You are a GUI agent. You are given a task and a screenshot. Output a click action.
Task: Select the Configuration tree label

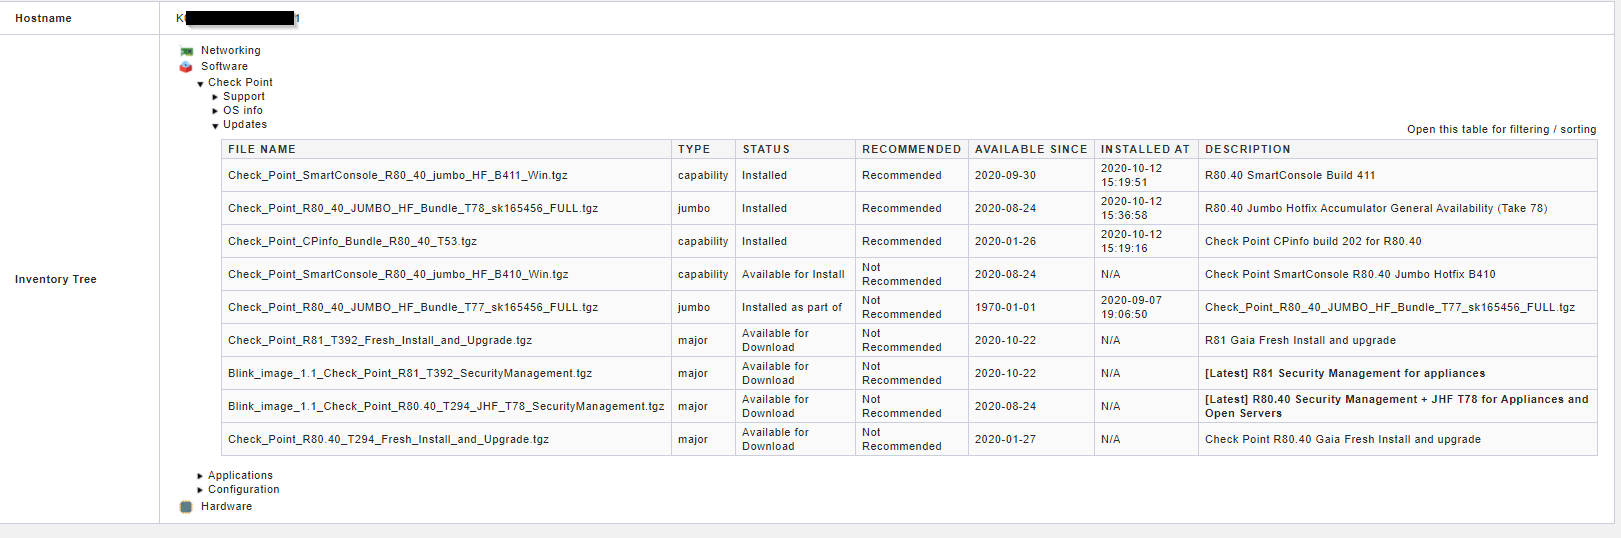pyautogui.click(x=244, y=489)
